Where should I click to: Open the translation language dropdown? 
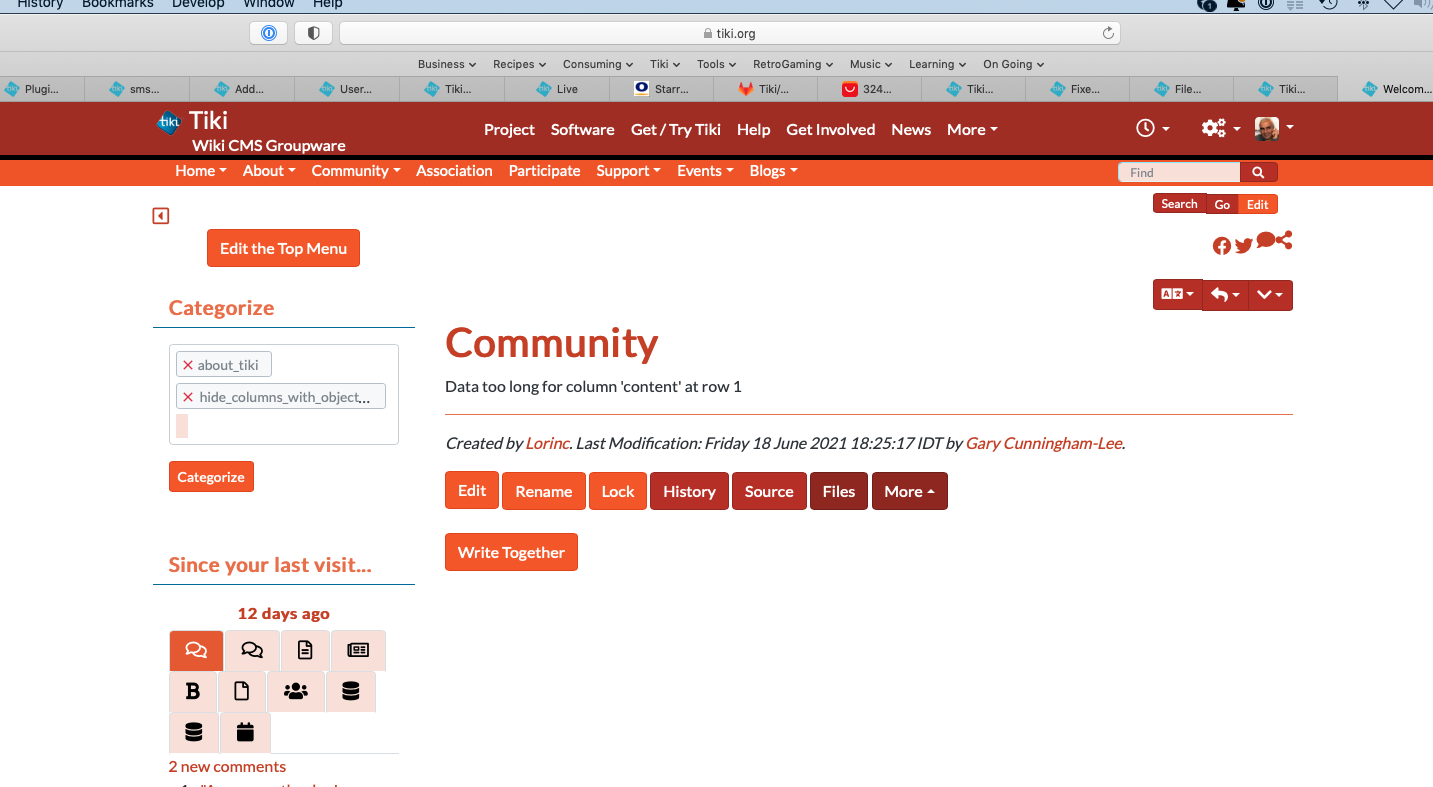tap(1177, 295)
